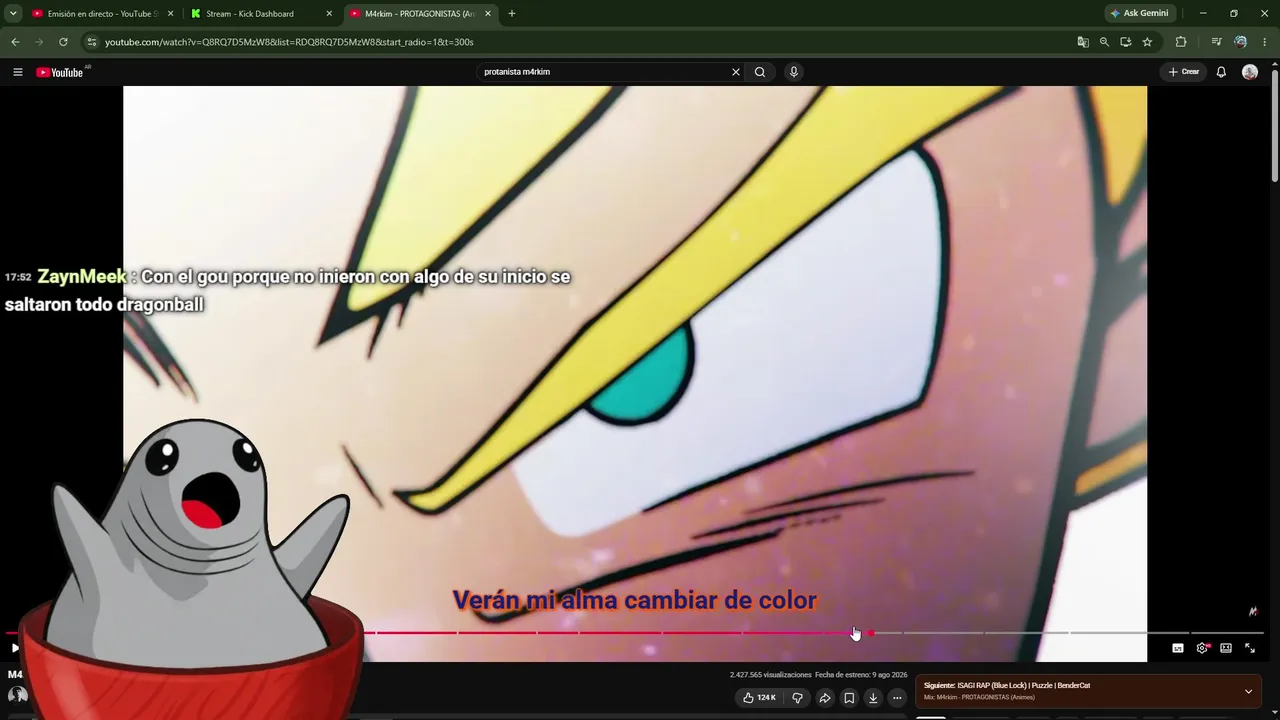Translate this page icon in address bar

click(x=1083, y=42)
